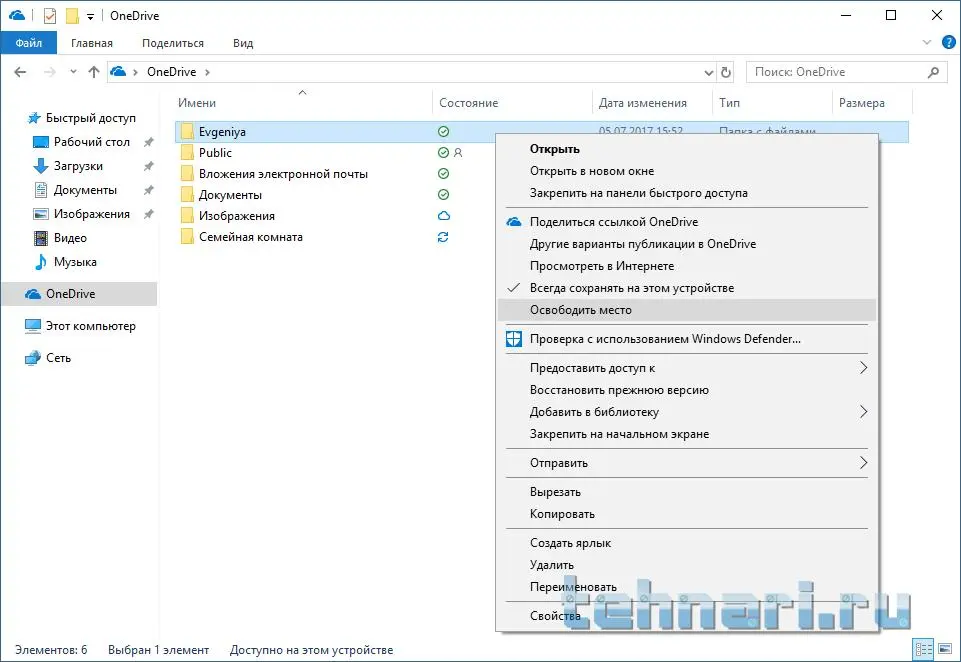Viewport: 961px width, 662px height.
Task: Open Музыка in the navigation pane
Action: pos(75,262)
